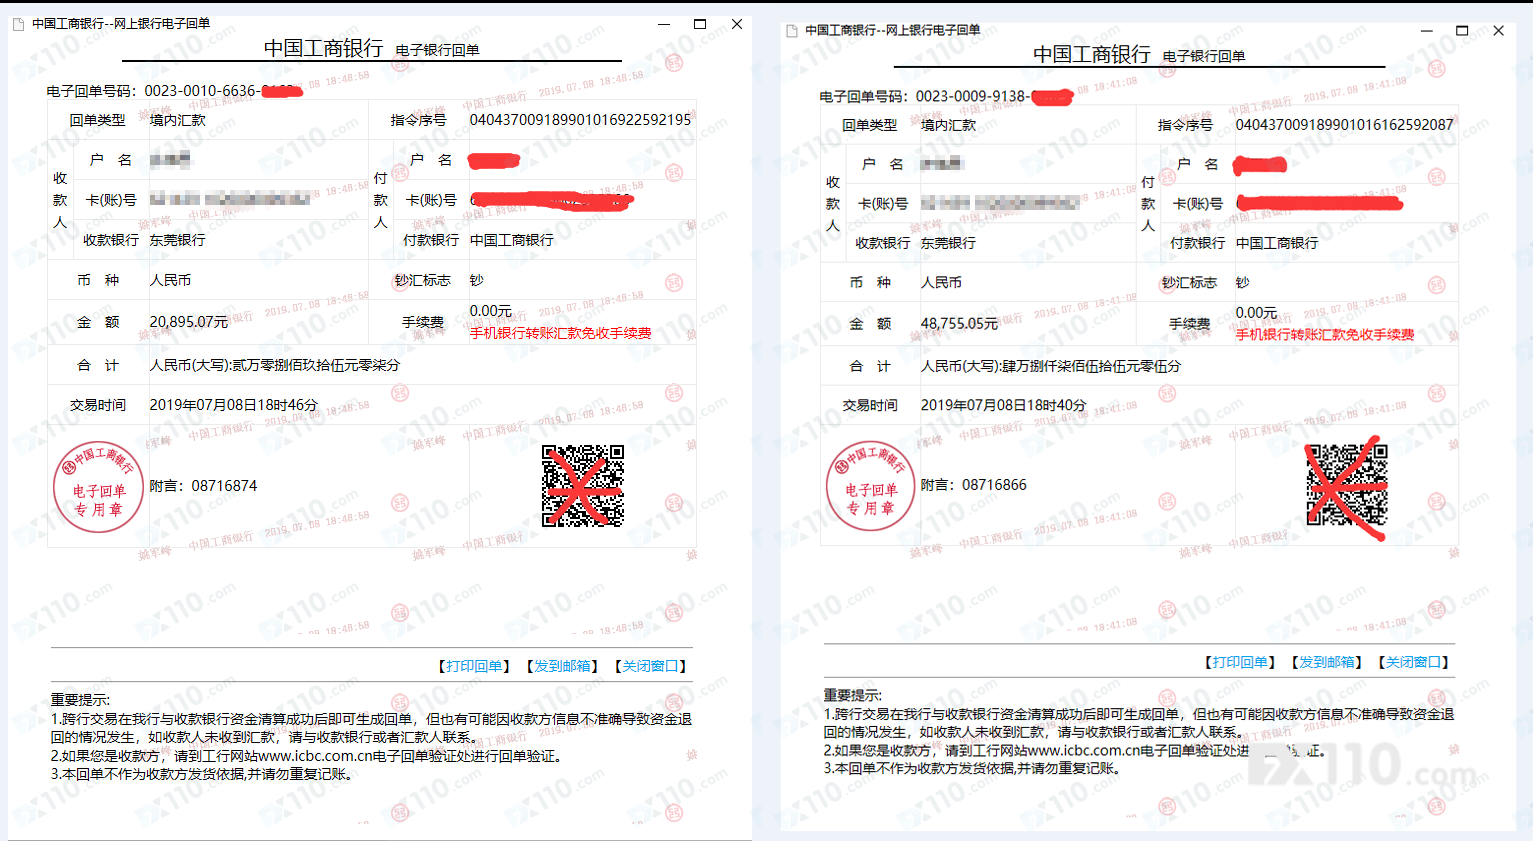
Task: Send the right receipt using 发到邮箱
Action: click(x=1327, y=662)
